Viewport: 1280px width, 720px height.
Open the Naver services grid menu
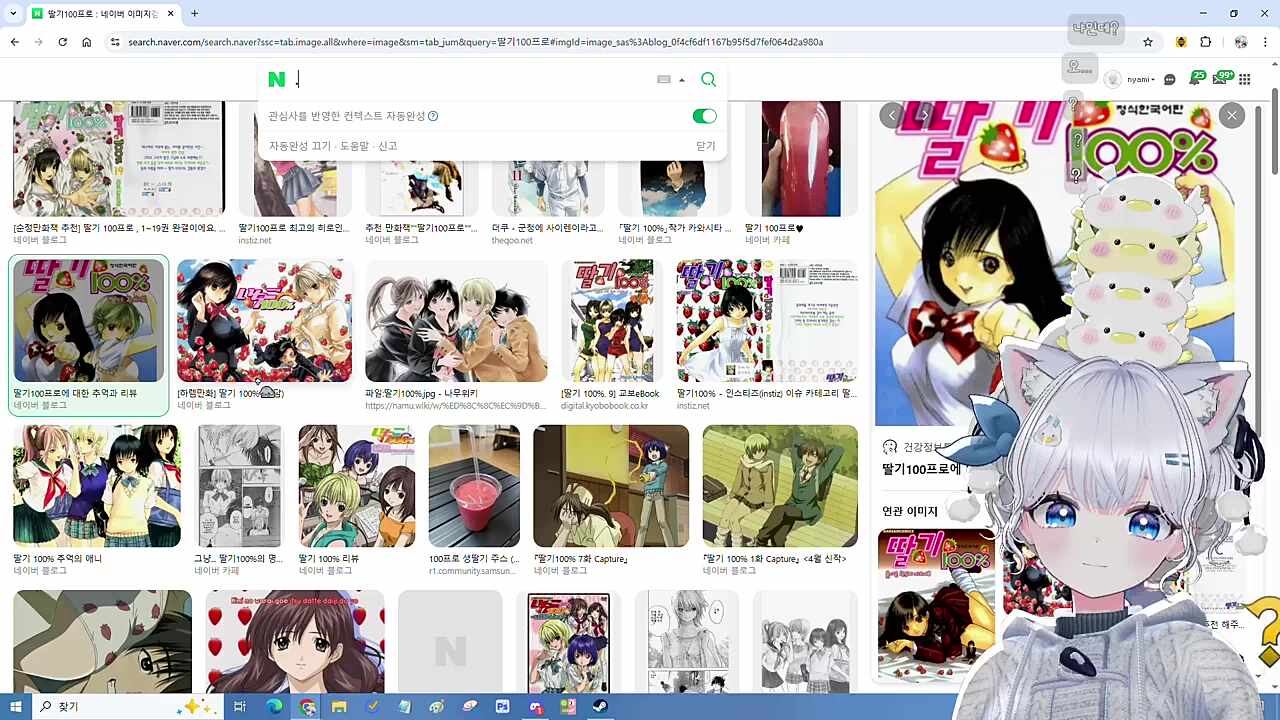coord(1245,79)
